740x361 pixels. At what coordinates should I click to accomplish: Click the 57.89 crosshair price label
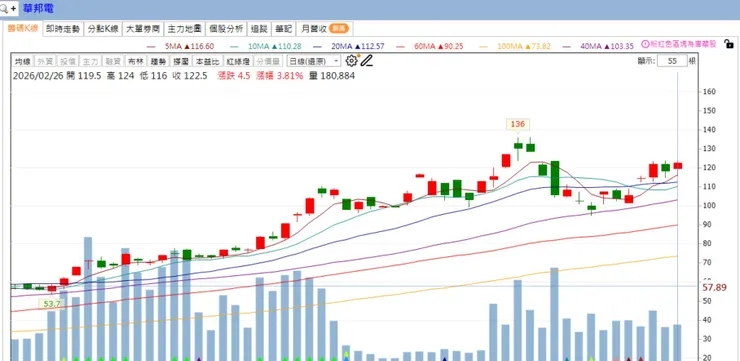[714, 287]
